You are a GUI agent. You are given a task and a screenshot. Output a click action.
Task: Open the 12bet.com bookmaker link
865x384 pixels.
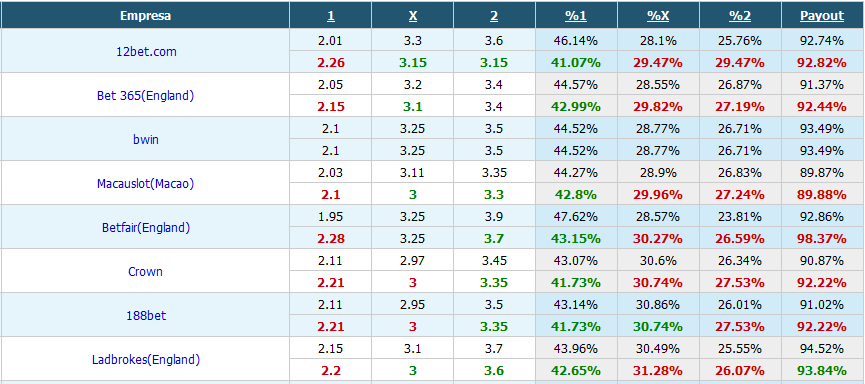click(145, 51)
